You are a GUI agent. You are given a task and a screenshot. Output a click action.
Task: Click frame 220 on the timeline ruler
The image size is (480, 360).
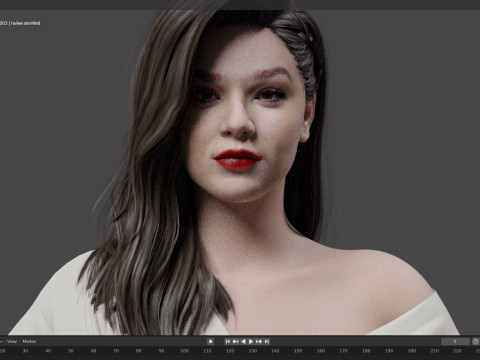[457, 351]
